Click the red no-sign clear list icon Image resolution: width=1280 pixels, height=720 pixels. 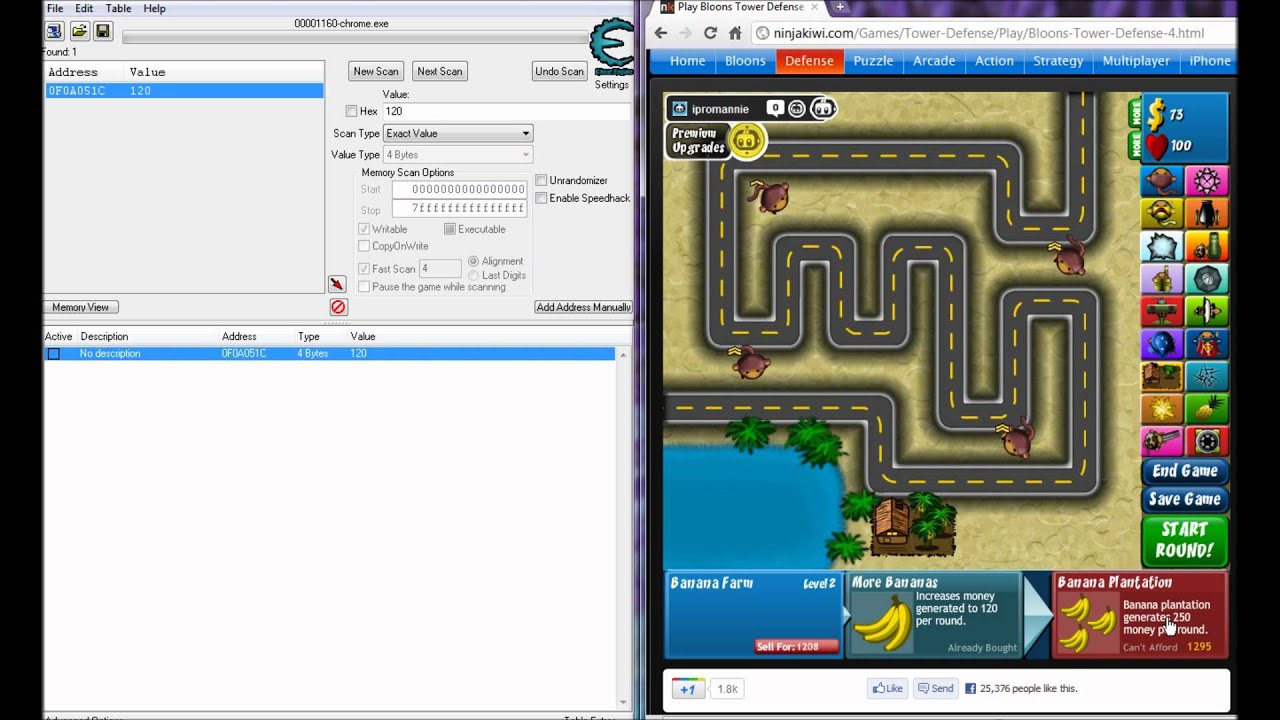[338, 307]
